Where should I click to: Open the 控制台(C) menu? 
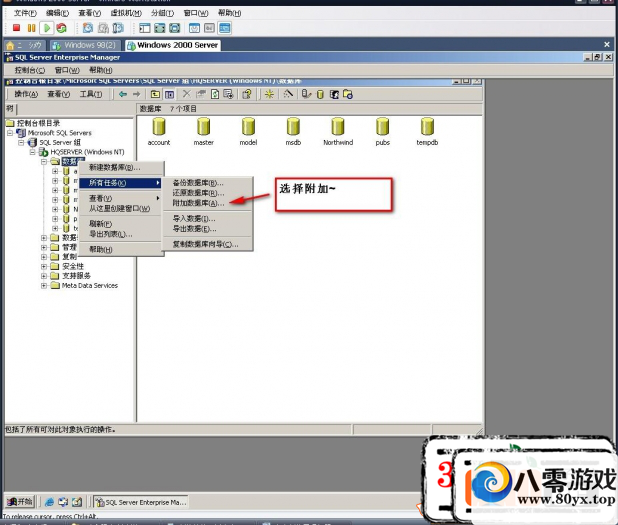(x=30, y=70)
